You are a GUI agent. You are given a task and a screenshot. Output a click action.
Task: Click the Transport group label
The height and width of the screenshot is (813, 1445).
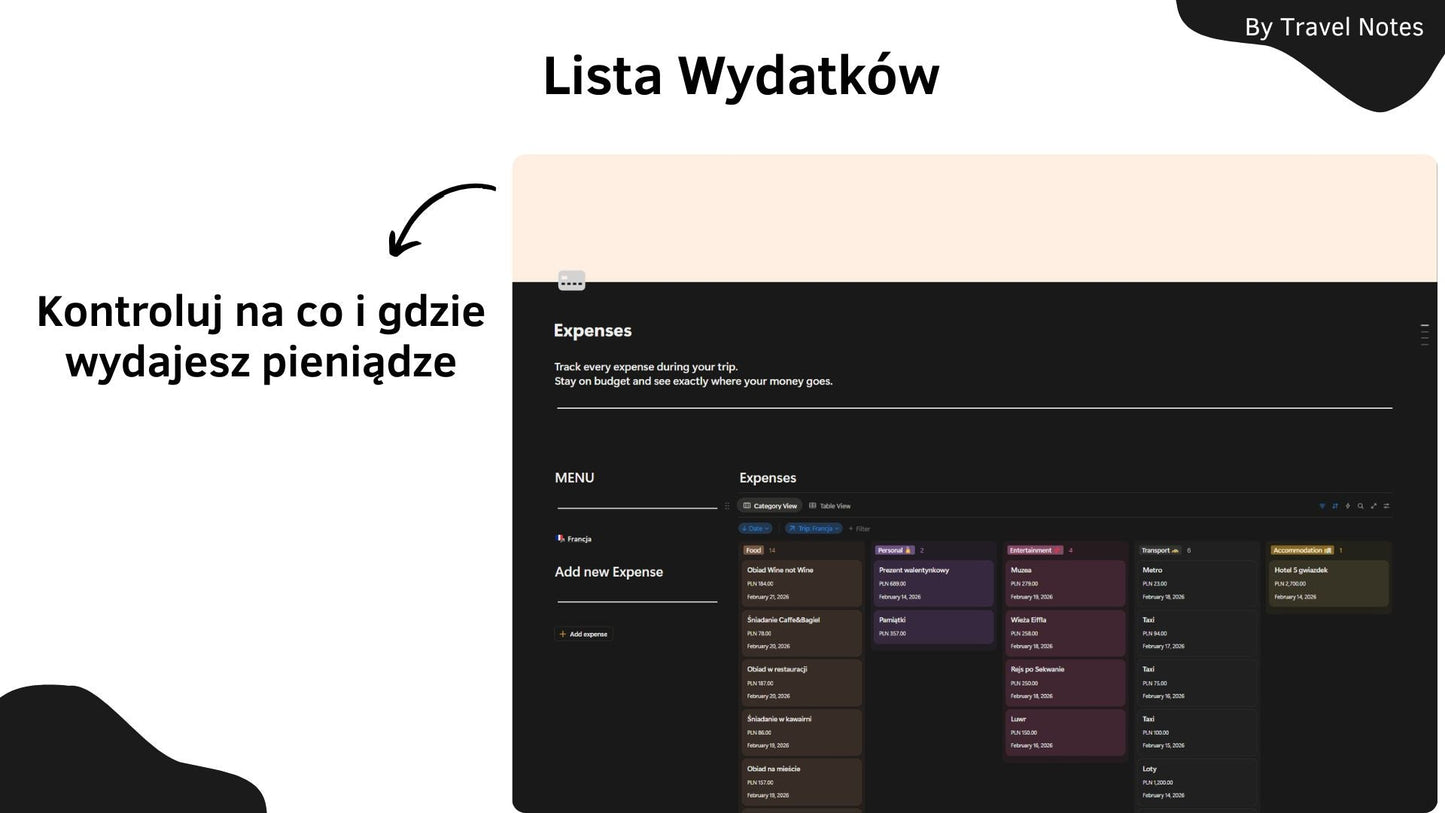pos(1160,550)
